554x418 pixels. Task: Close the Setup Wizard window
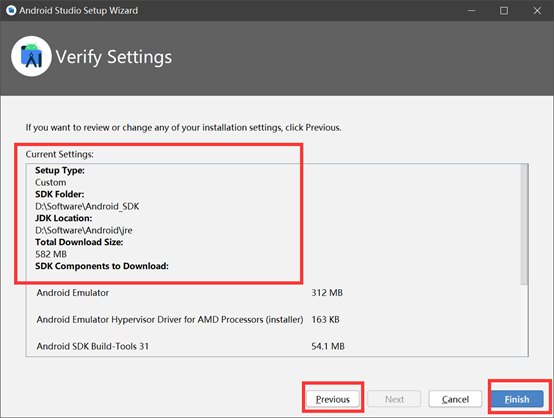coord(537,11)
